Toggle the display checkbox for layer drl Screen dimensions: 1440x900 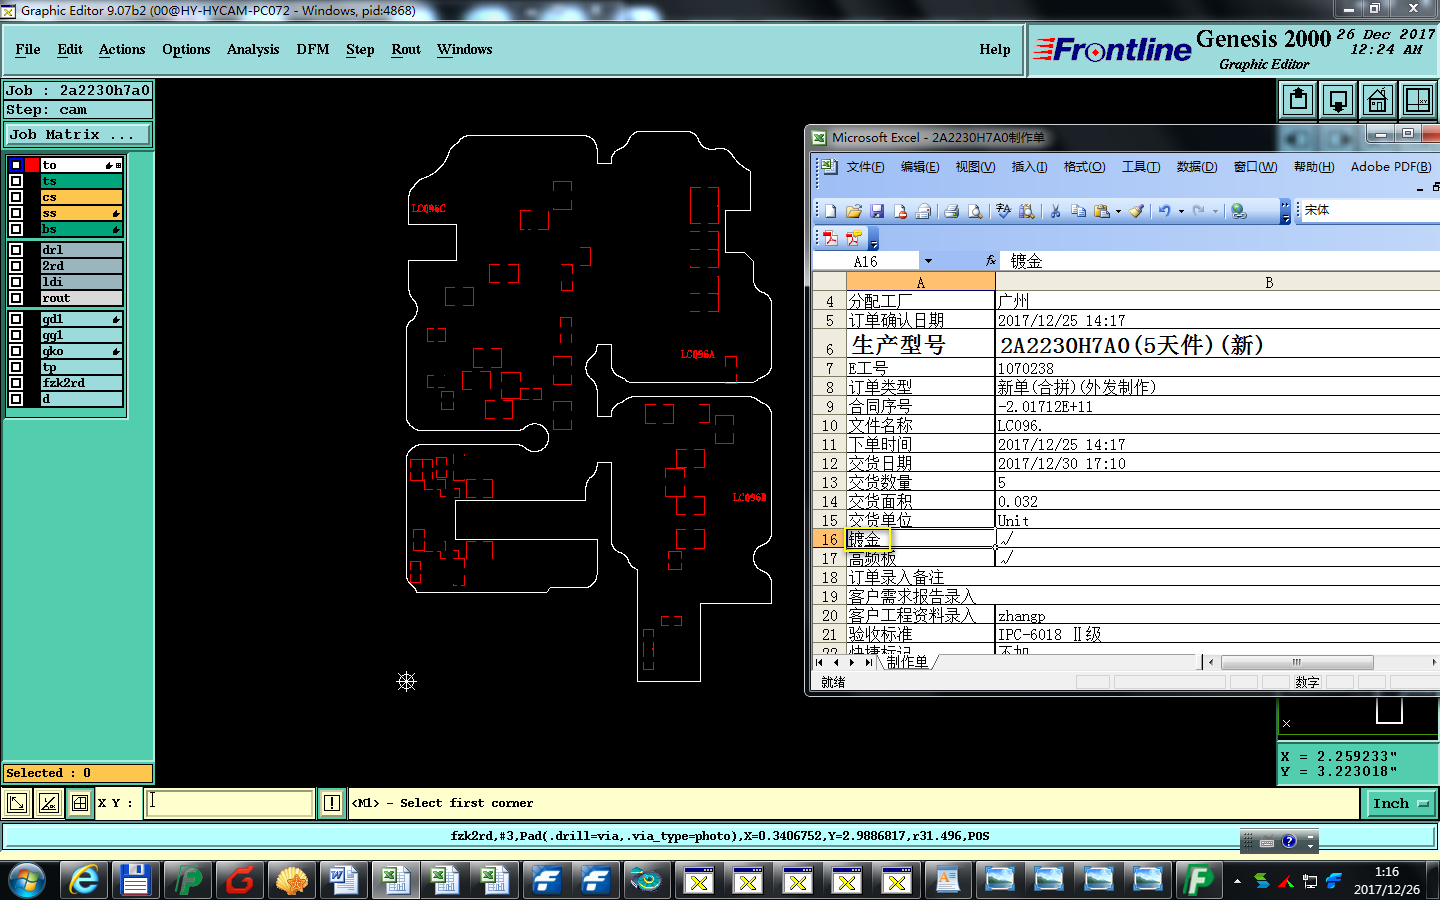(x=16, y=250)
